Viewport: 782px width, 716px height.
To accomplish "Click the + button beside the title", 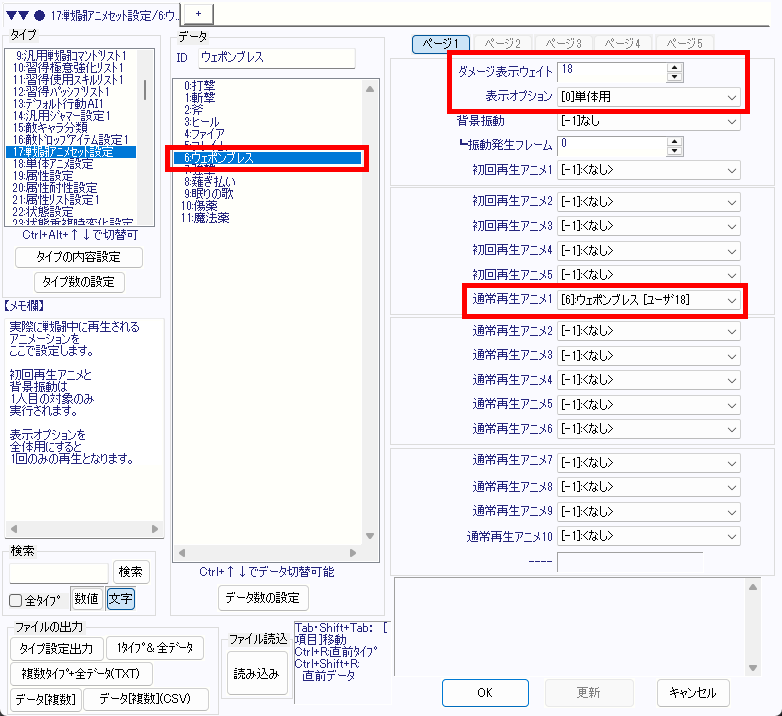I will (x=197, y=11).
